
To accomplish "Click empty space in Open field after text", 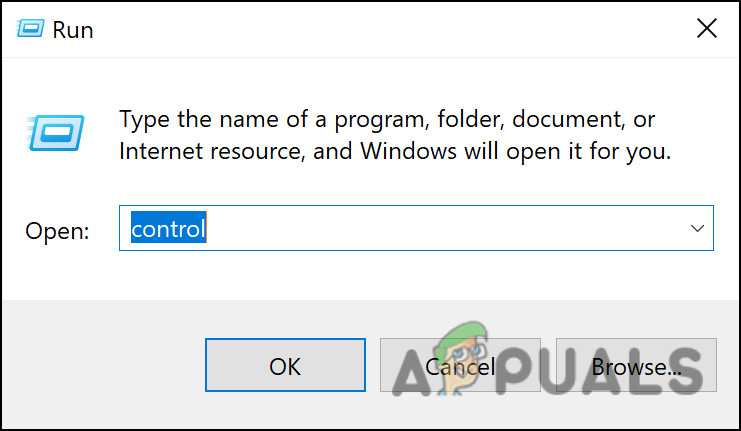I will coord(450,229).
